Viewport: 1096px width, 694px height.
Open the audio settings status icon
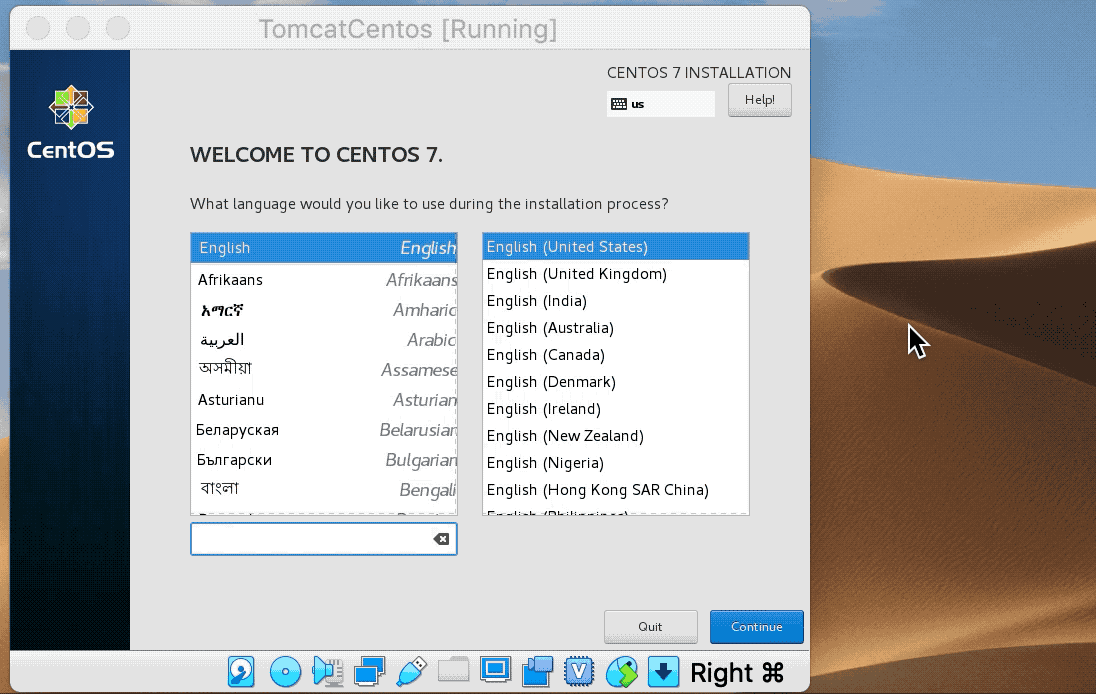pos(327,672)
